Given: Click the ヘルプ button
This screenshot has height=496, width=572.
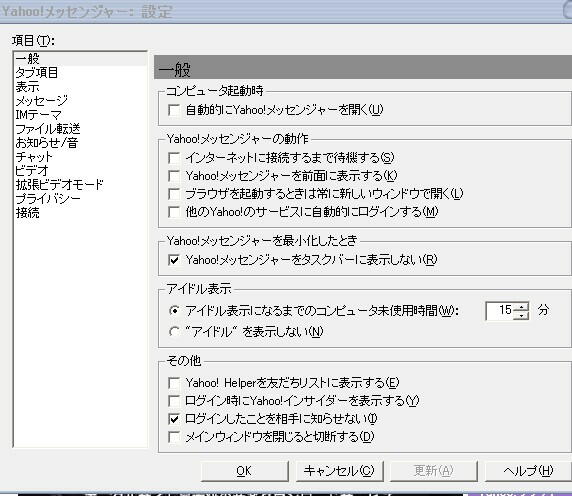Looking at the screenshot, I should tap(528, 471).
